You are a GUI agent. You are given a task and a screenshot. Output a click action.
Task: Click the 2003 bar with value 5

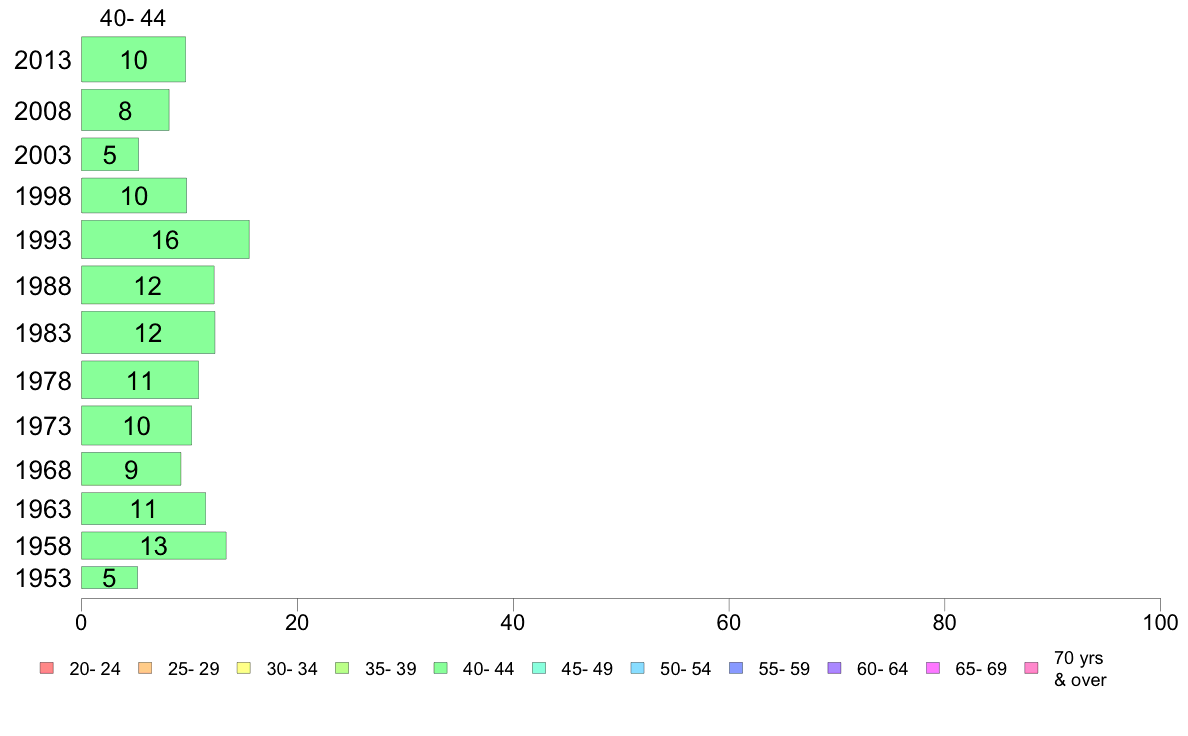pos(110,155)
